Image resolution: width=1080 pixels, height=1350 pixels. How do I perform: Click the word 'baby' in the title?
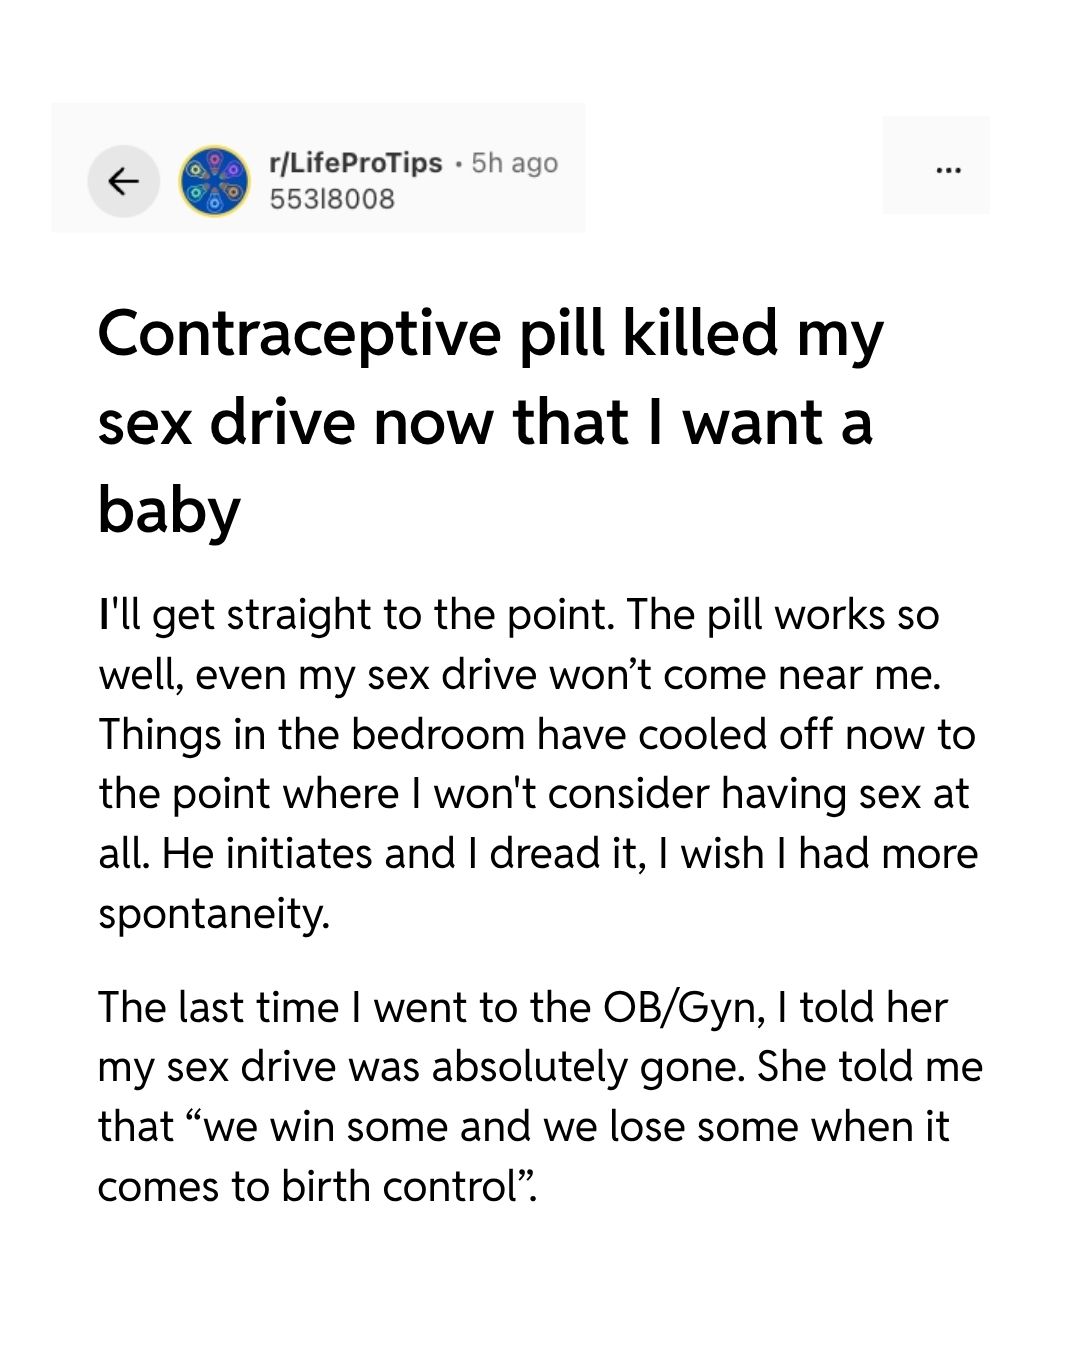coord(169,510)
